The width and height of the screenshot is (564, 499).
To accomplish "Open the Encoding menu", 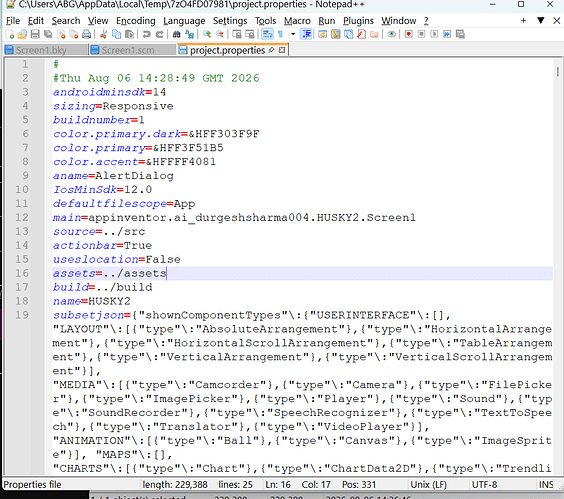I will click(x=136, y=21).
